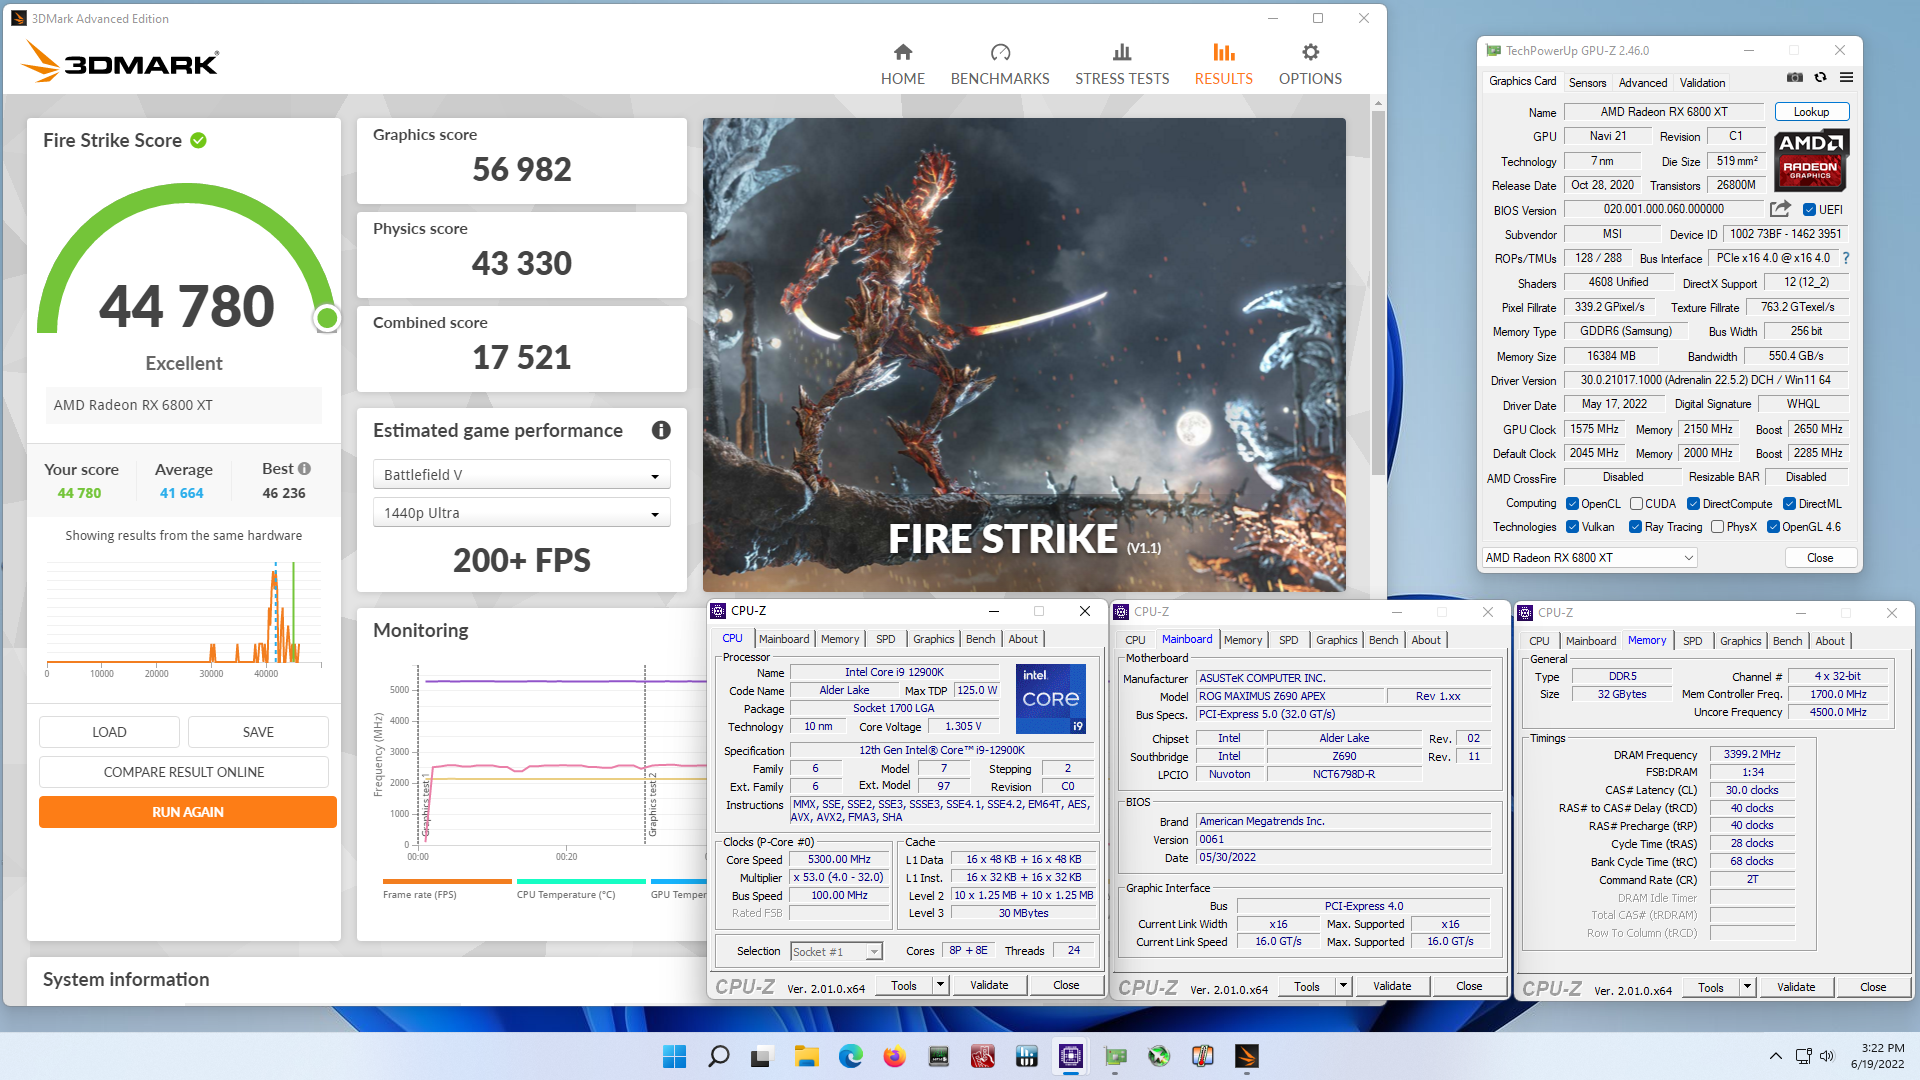Viewport: 1920px width, 1080px height.
Task: Click the SAVE button in 3DMark
Action: click(x=258, y=732)
